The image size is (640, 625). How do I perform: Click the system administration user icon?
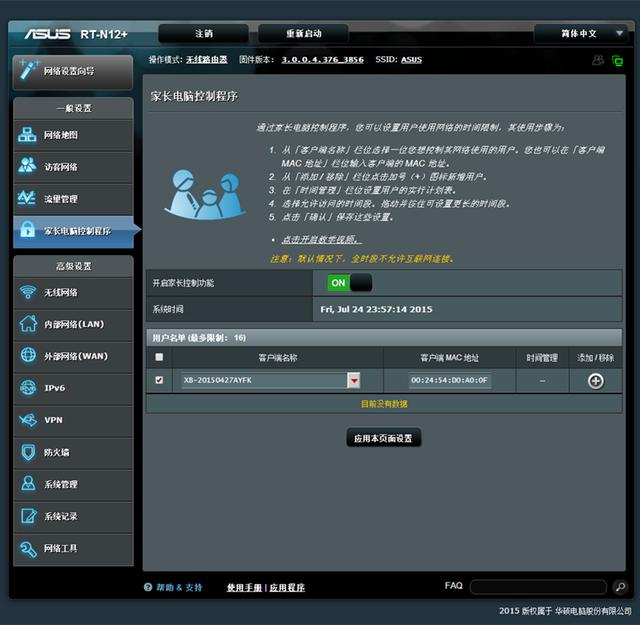pos(28,483)
